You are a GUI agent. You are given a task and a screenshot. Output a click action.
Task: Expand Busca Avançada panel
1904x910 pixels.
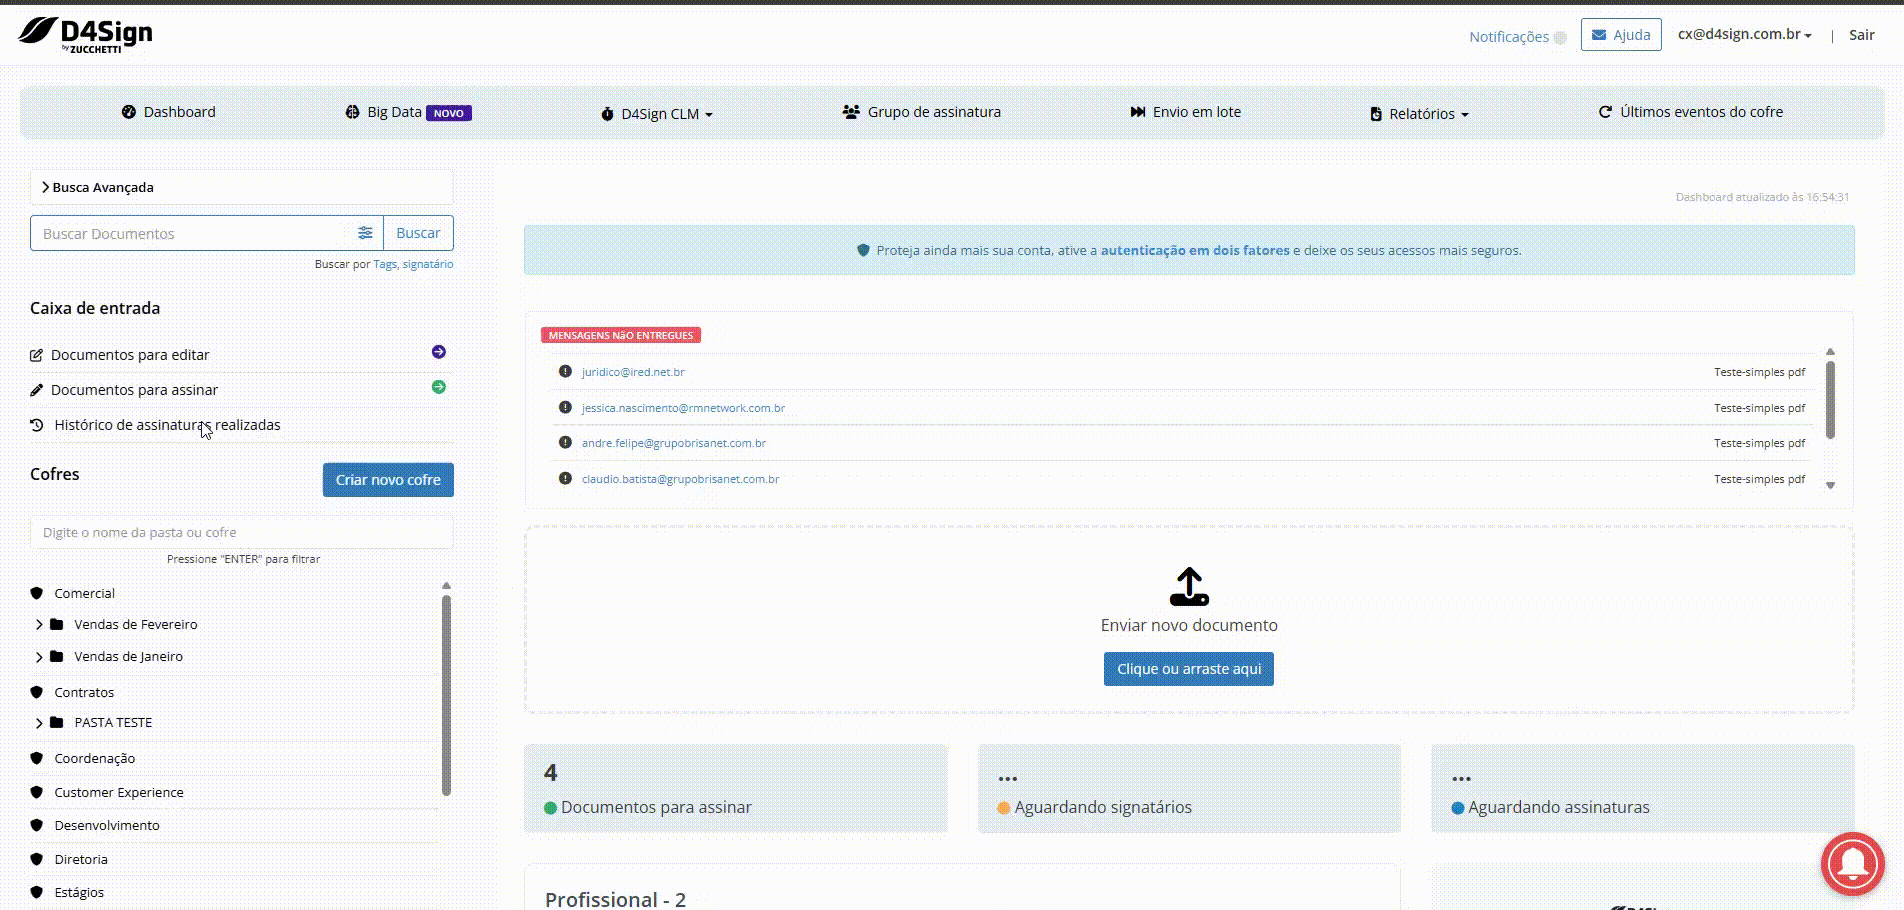click(x=241, y=187)
